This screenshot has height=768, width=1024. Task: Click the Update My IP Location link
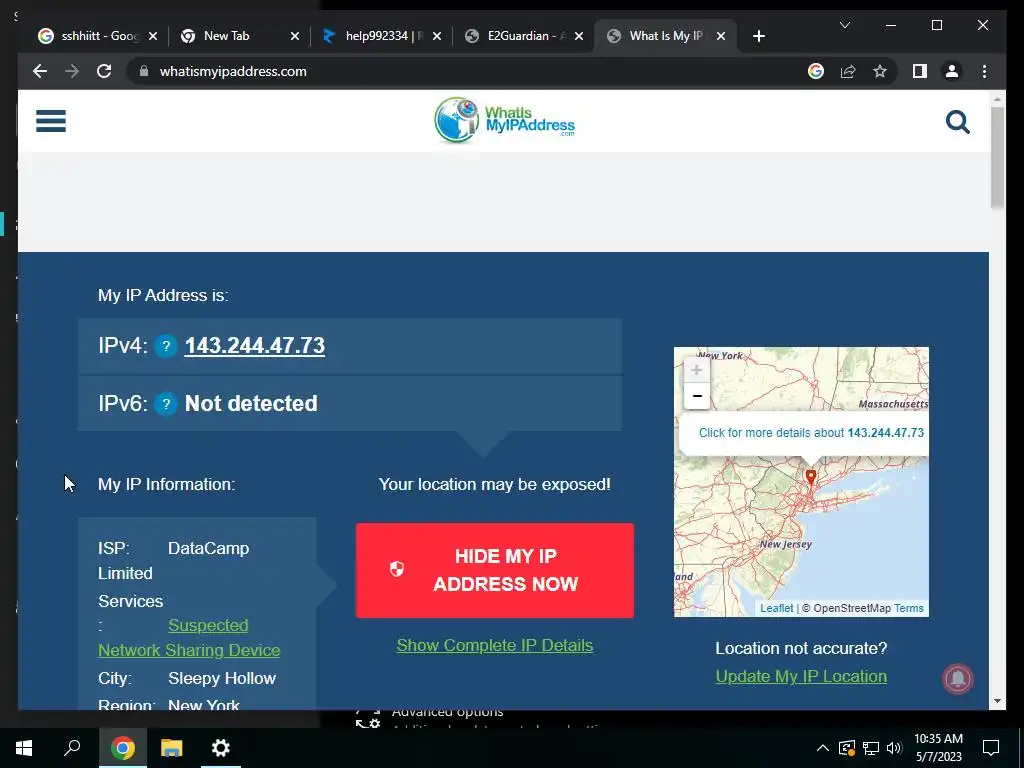coord(801,677)
